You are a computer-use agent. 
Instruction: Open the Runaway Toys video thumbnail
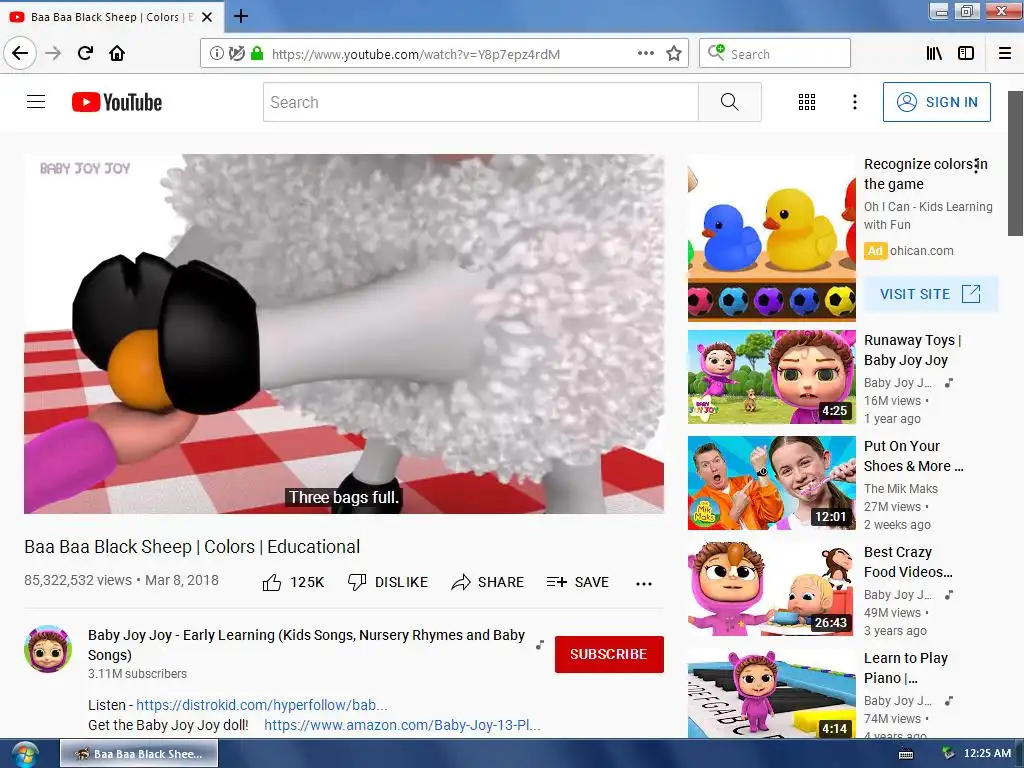click(x=771, y=377)
